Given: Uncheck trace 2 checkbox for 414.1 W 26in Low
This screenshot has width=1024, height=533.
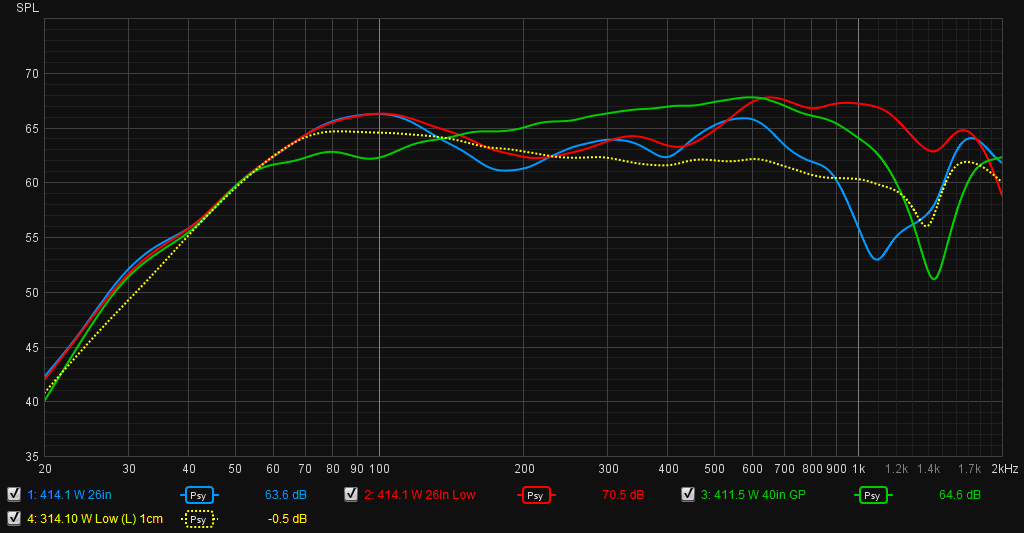Looking at the screenshot, I should tap(351, 494).
